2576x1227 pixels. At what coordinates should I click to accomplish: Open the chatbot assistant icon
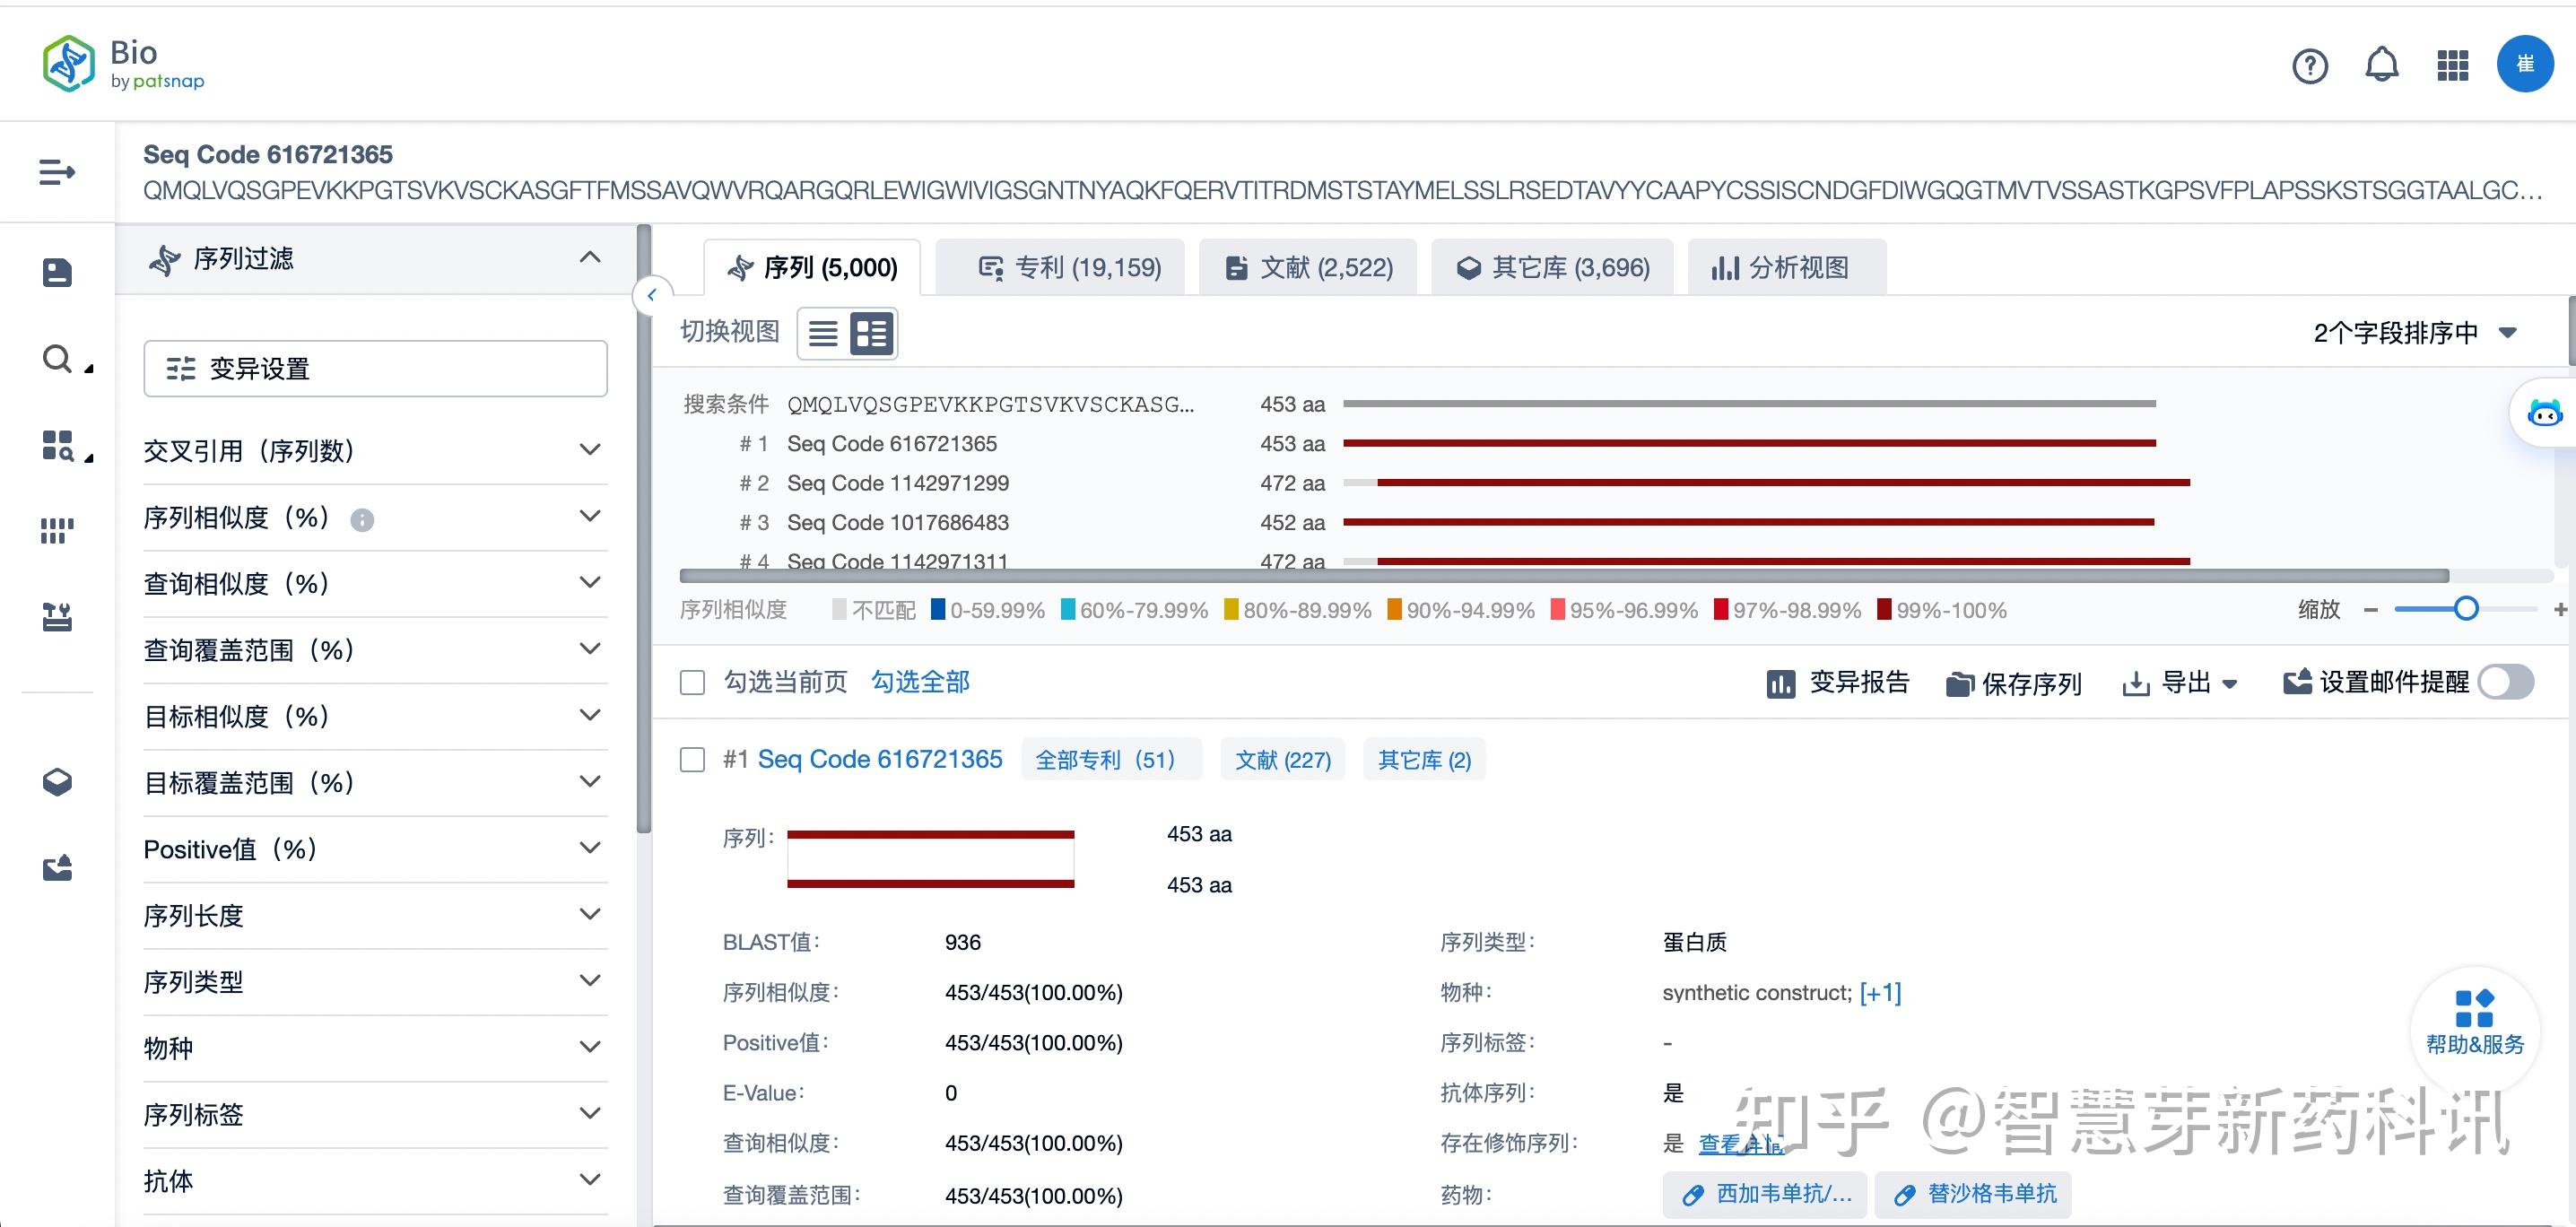click(x=2544, y=412)
